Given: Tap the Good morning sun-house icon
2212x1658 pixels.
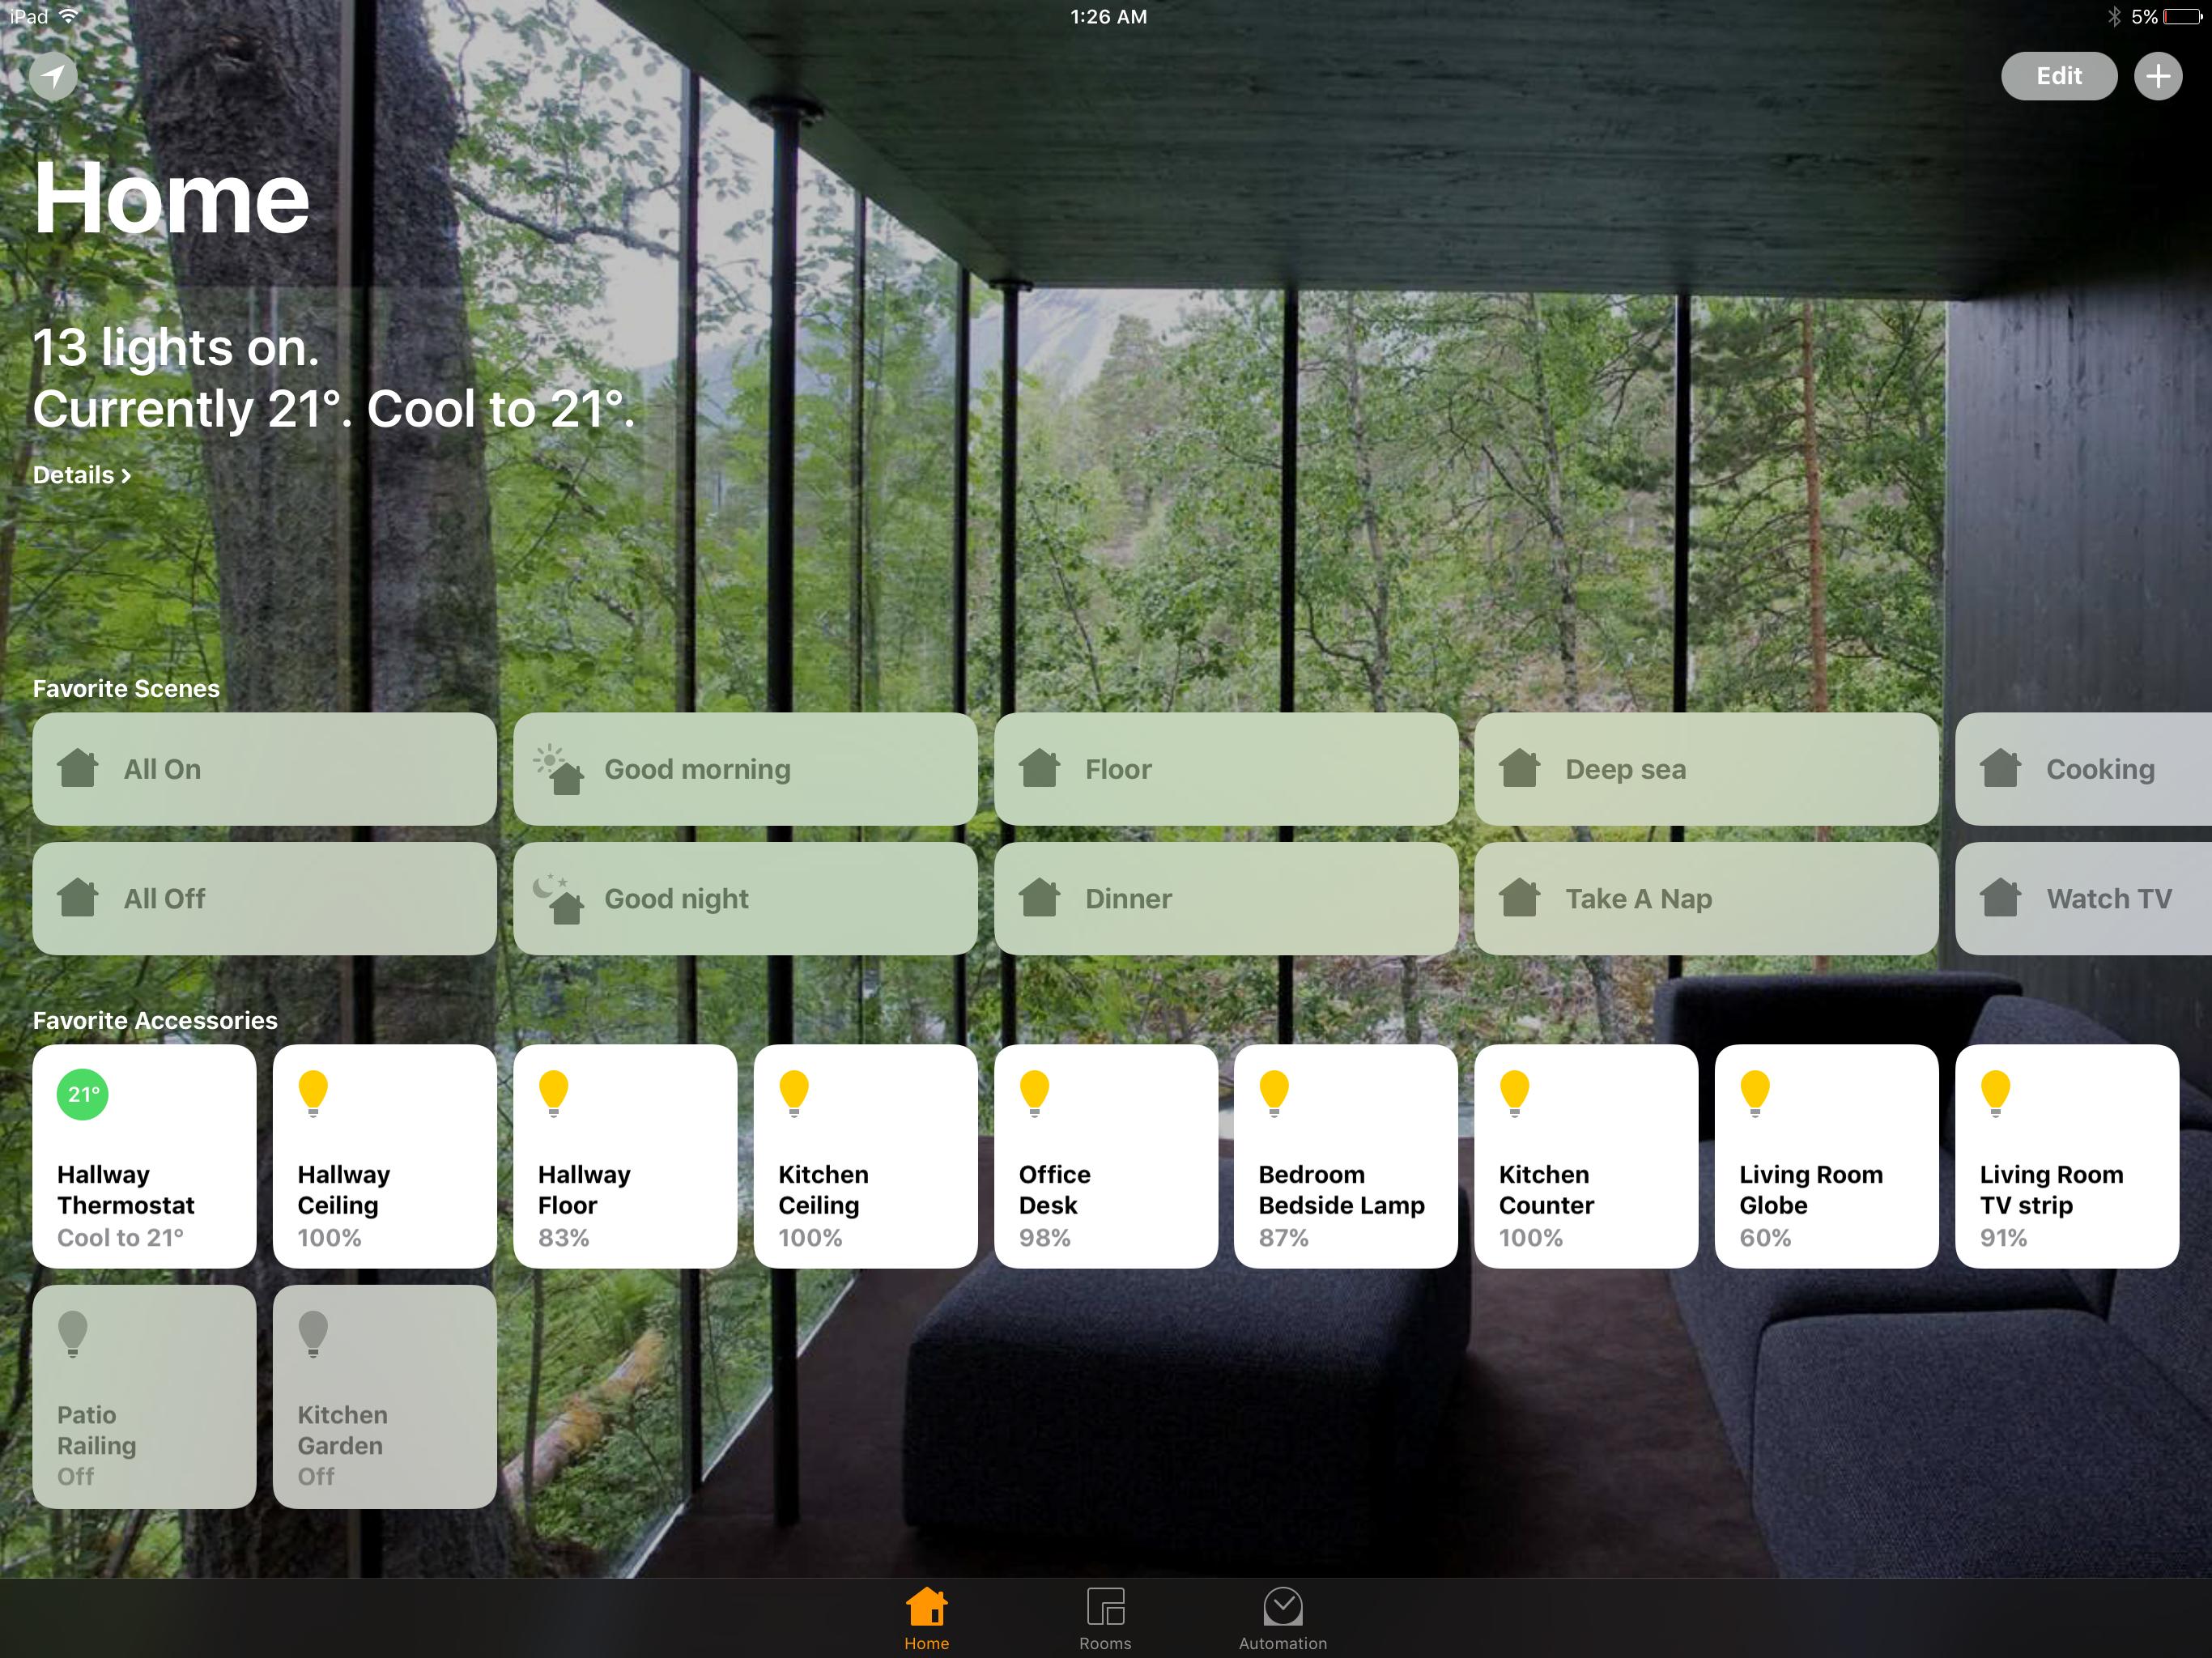Looking at the screenshot, I should coord(558,769).
